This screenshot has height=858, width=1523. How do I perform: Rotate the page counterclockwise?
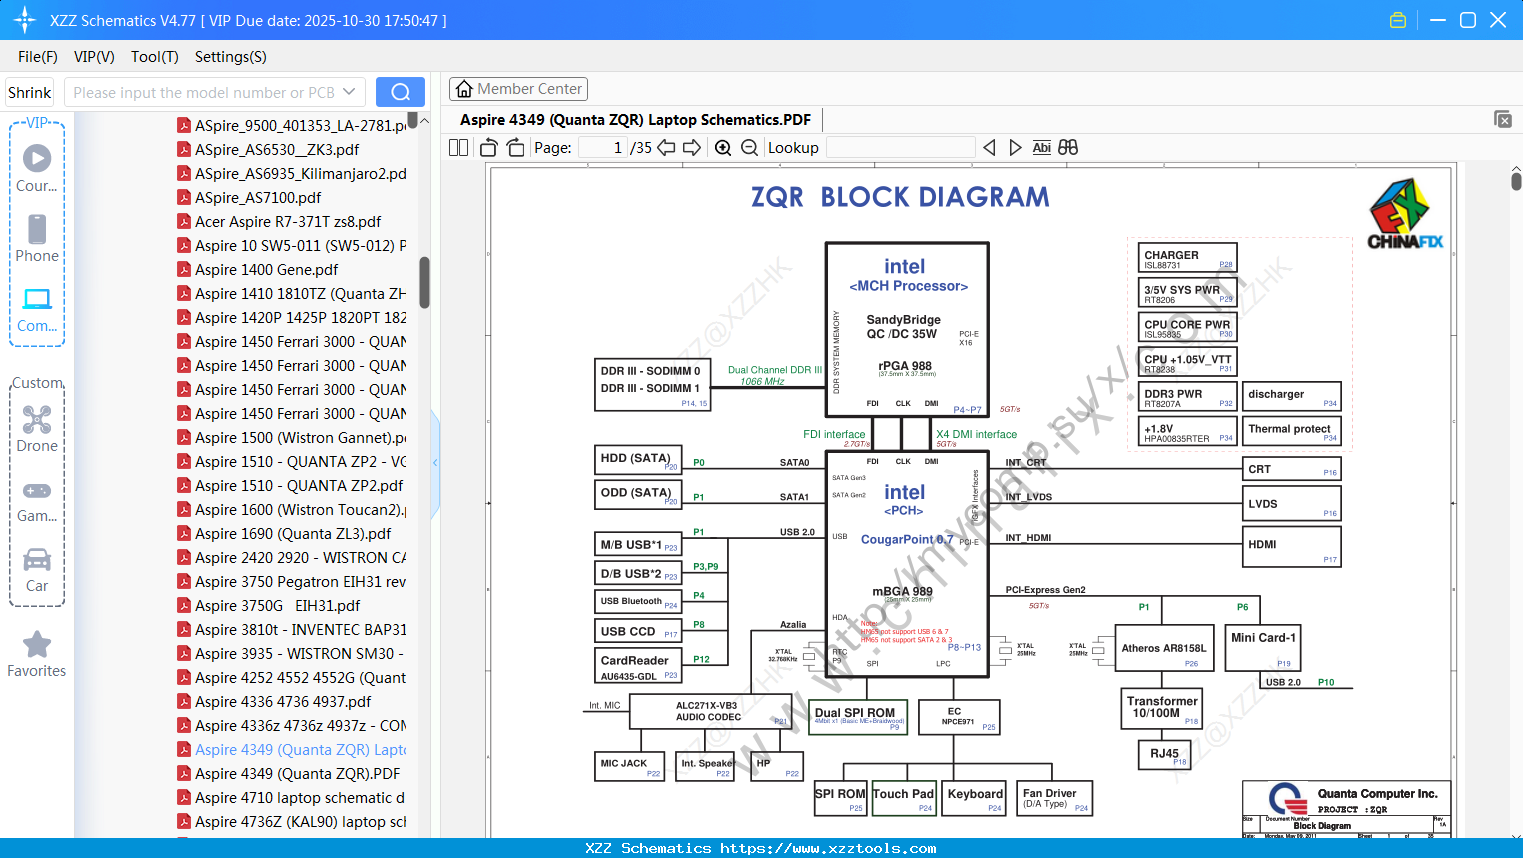489,147
